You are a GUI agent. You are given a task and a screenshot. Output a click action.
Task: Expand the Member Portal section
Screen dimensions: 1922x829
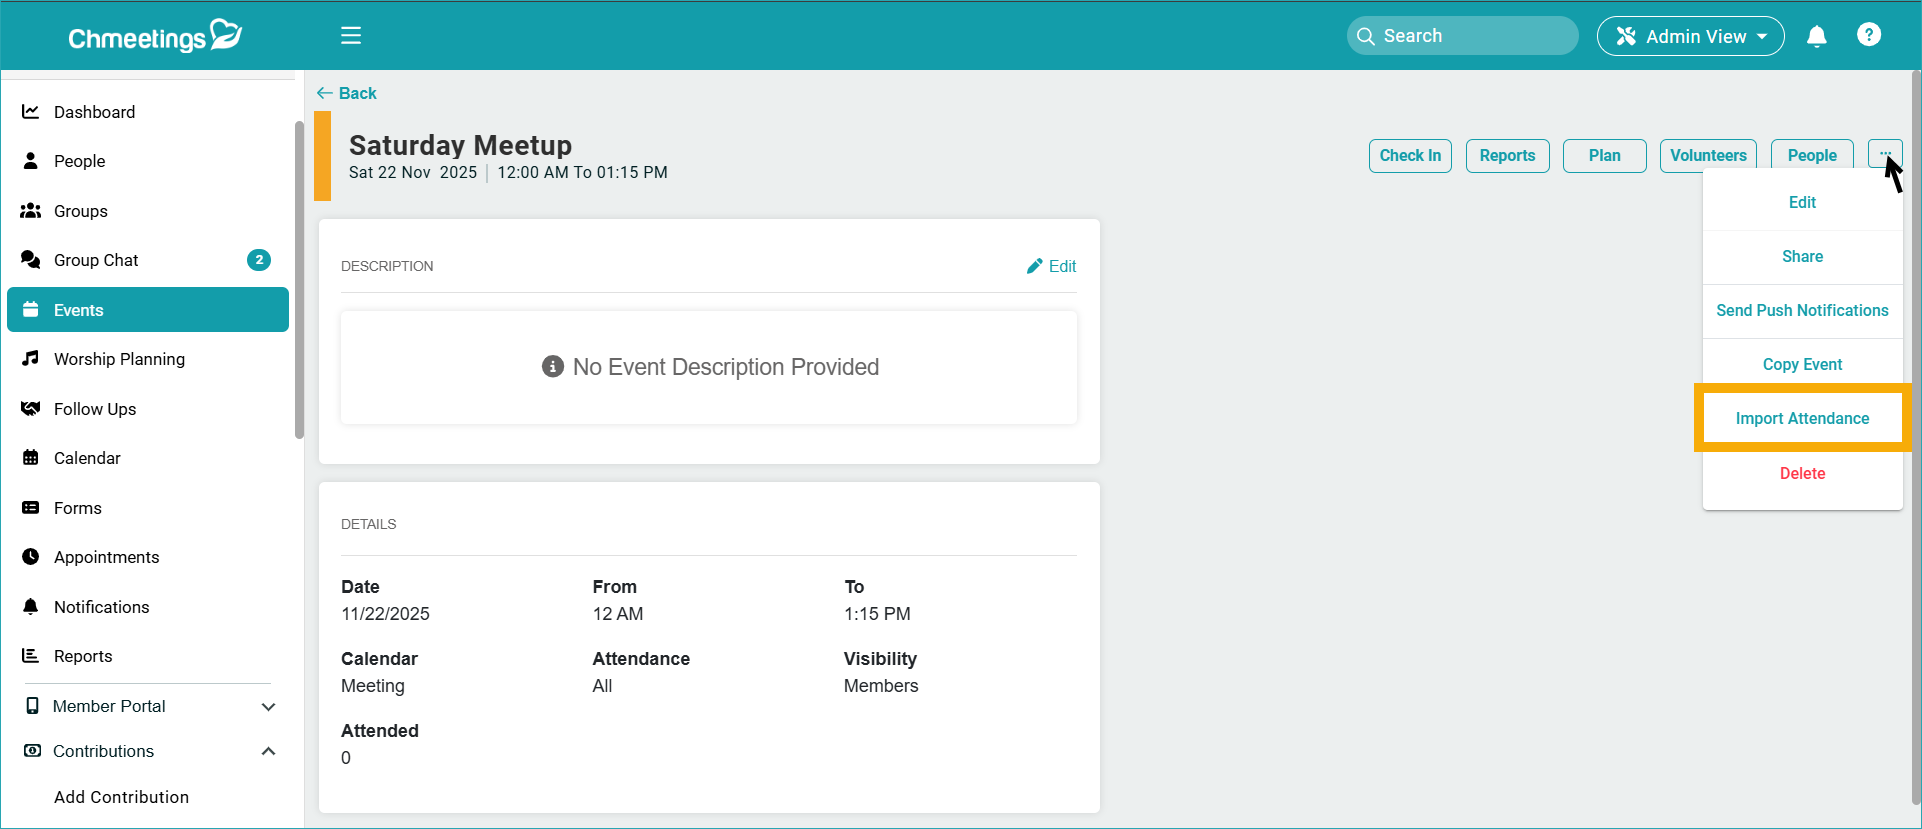click(268, 706)
